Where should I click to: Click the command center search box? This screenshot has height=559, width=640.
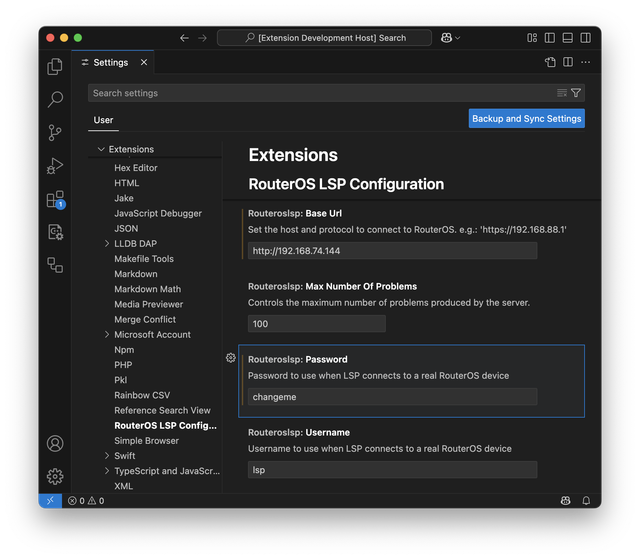point(324,38)
